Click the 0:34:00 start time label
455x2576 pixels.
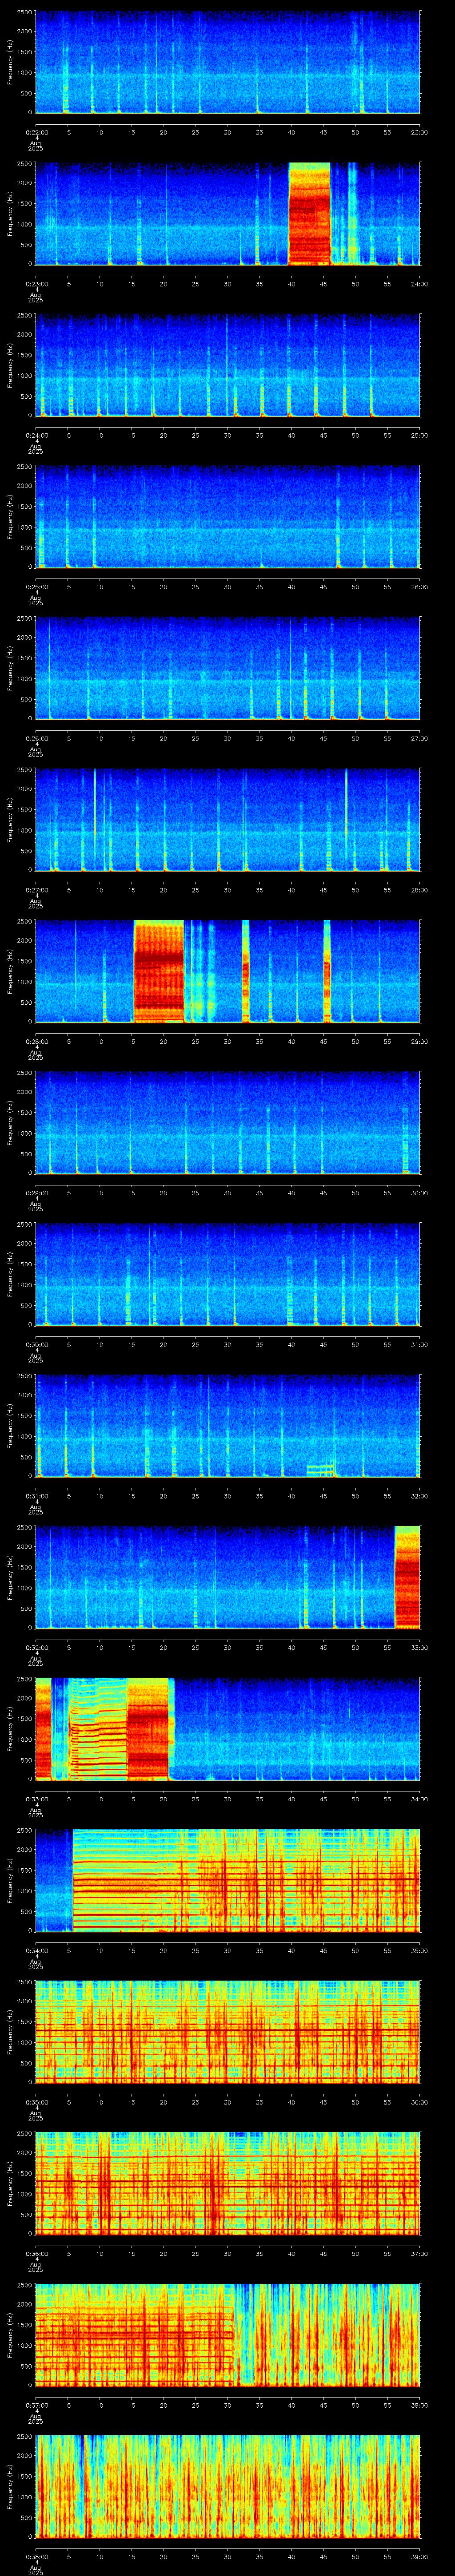pos(36,1950)
